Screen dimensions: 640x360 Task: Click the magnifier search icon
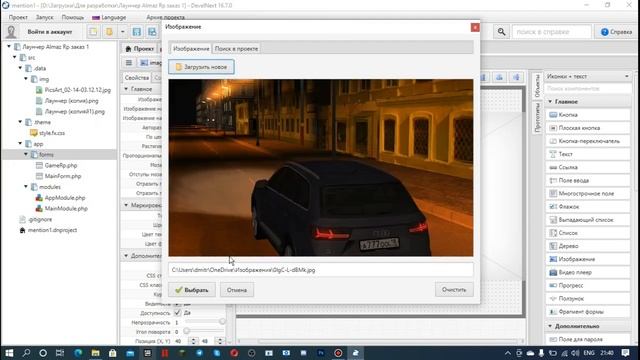pyautogui.click(x=501, y=32)
